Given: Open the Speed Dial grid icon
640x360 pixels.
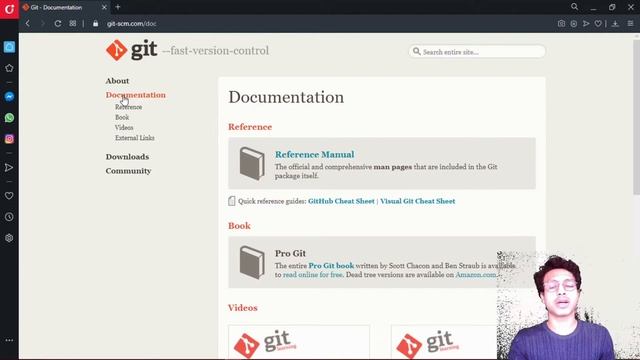Looking at the screenshot, I should click(x=73, y=24).
